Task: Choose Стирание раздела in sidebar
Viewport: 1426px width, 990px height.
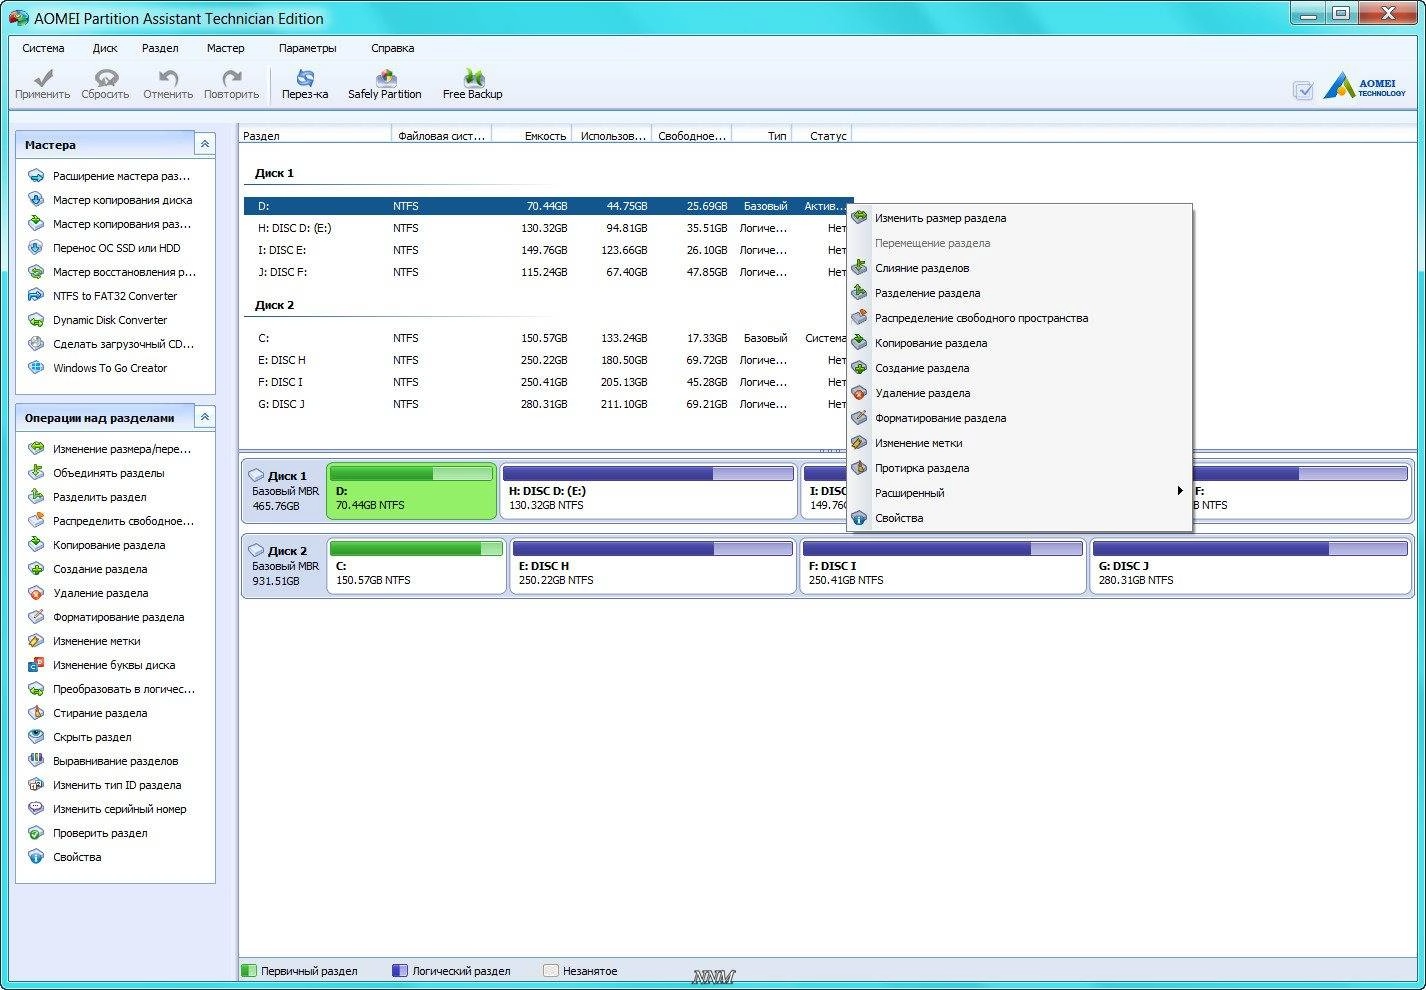Action: pyautogui.click(x=100, y=713)
